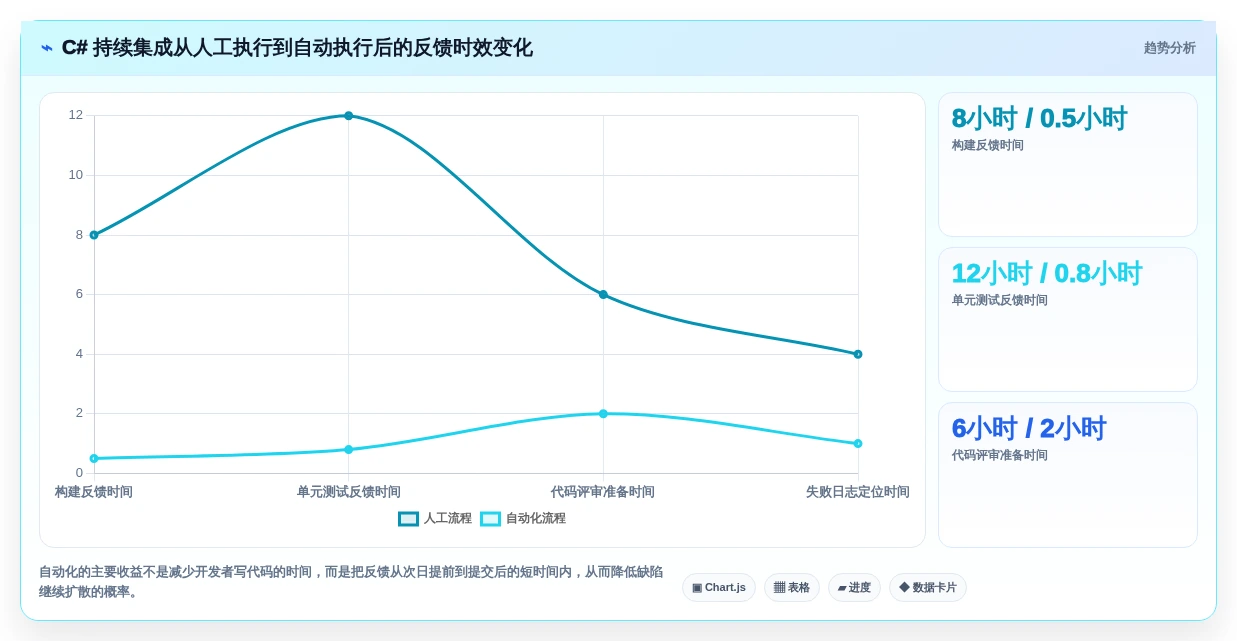Click the 人工流程 peak point at 单元测试反馈时间
Screen dimensions: 1237x641
coord(349,116)
